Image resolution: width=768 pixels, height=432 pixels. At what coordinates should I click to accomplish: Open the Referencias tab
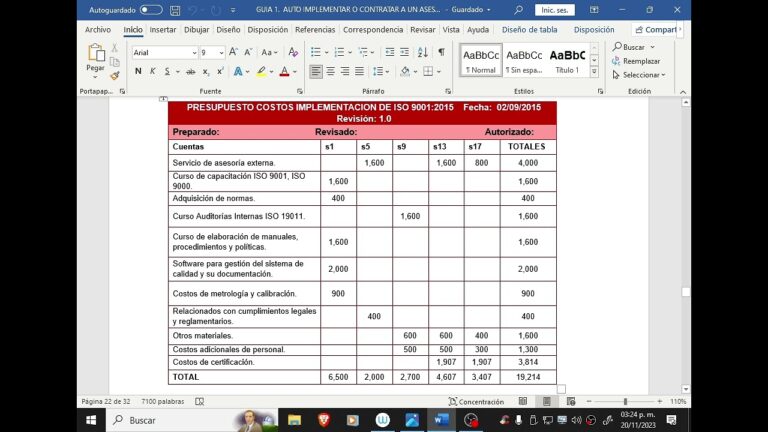pos(315,29)
